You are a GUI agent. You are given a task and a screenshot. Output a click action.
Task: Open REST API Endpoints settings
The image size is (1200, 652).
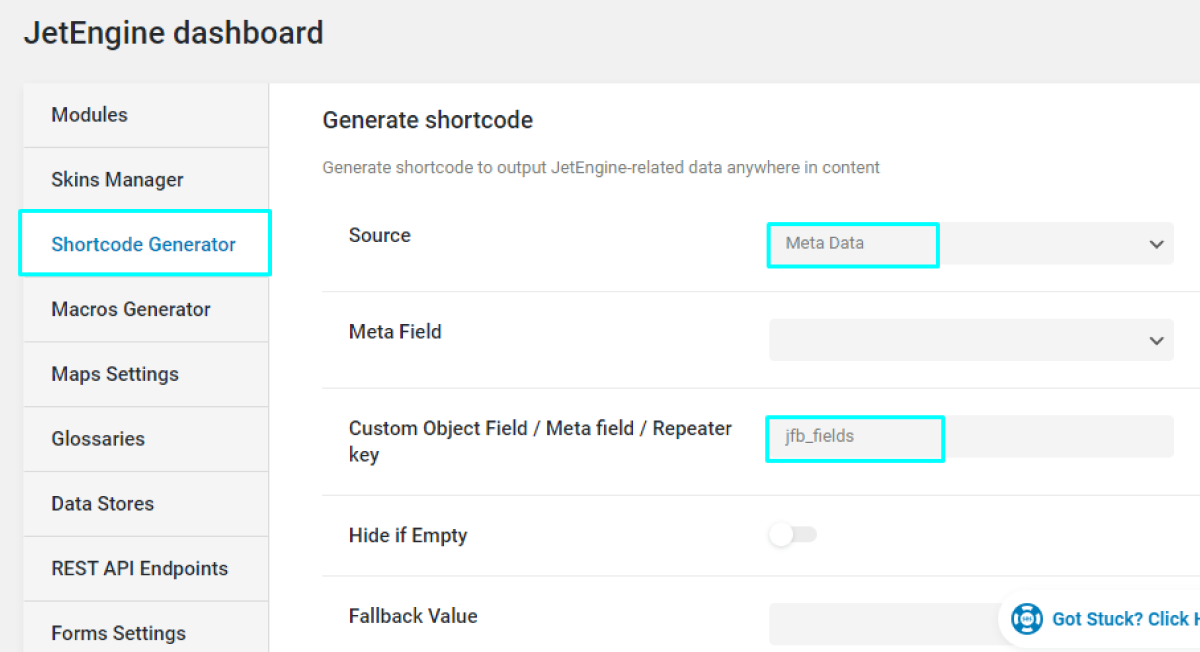click(x=139, y=568)
